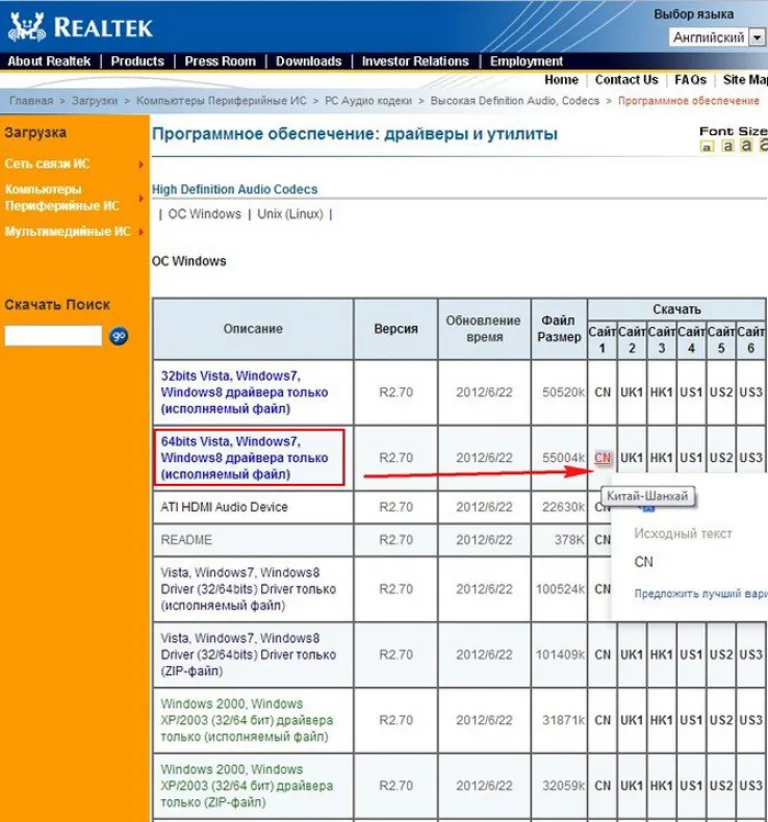Screen dimensions: 768x822
Task: Click README row description
Action: [x=186, y=540]
